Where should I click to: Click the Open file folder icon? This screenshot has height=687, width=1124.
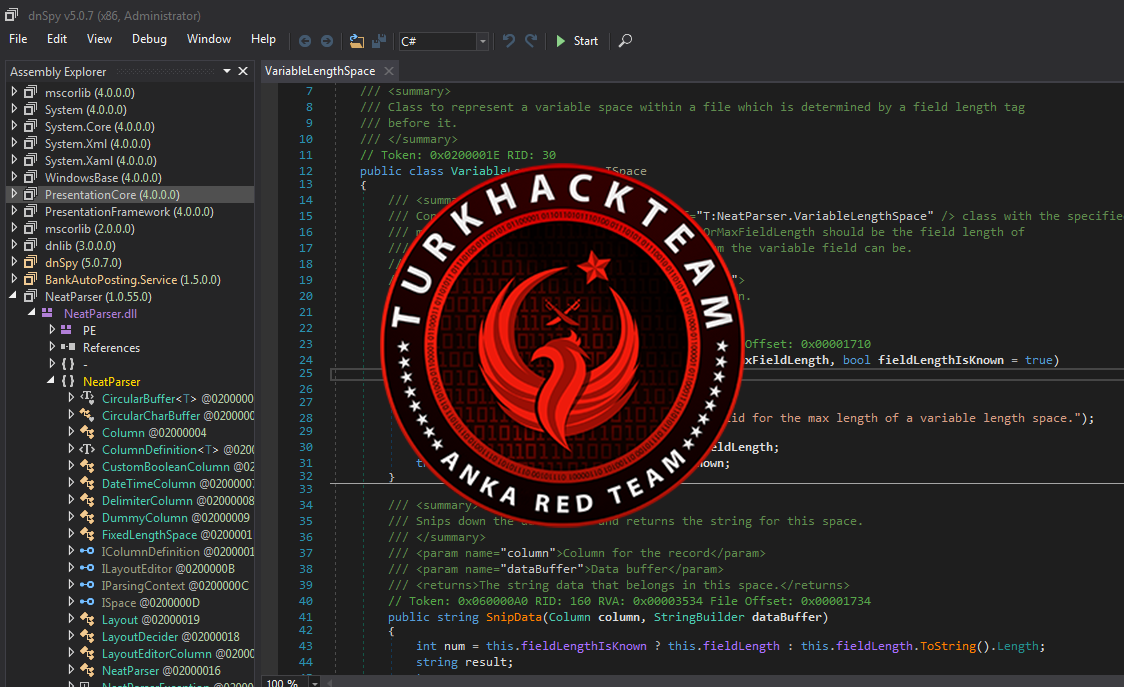[356, 41]
